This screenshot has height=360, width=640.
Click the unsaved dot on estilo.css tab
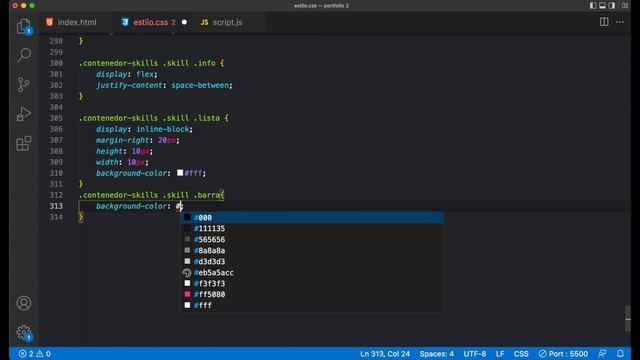pos(184,22)
